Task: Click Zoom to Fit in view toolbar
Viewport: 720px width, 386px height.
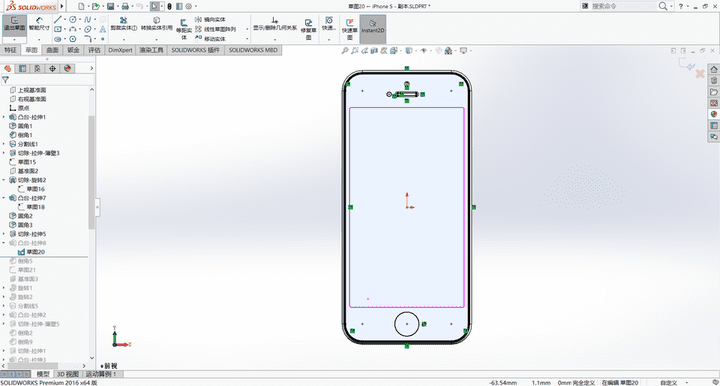Action: 345,50
